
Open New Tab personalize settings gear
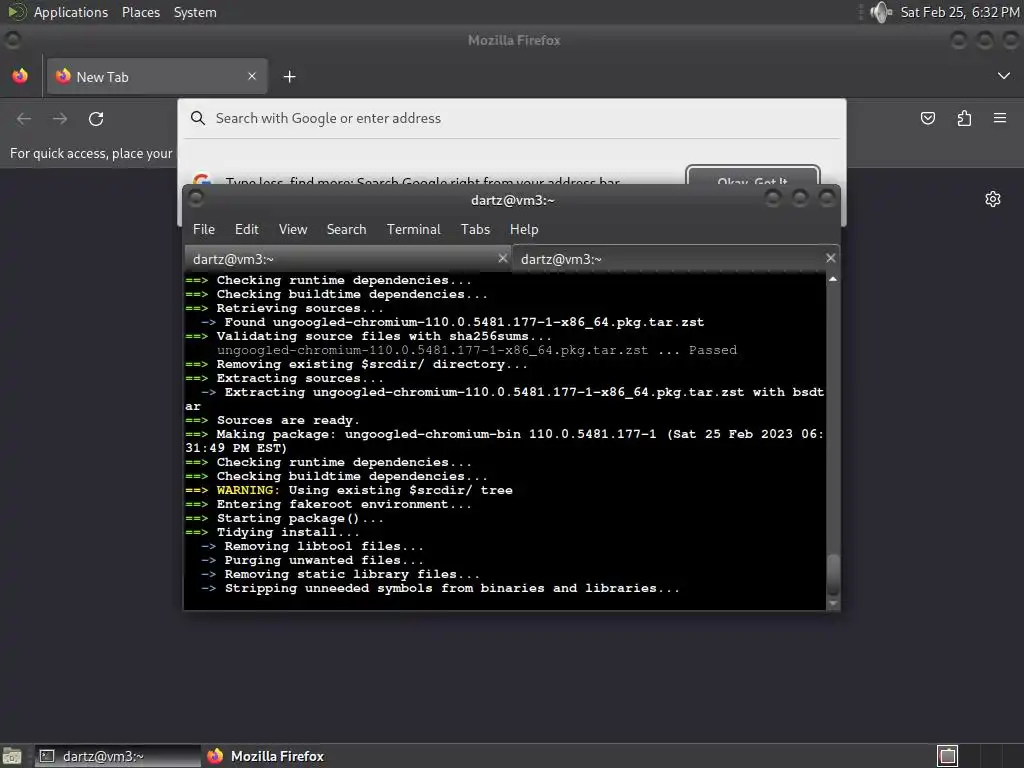[993, 199]
